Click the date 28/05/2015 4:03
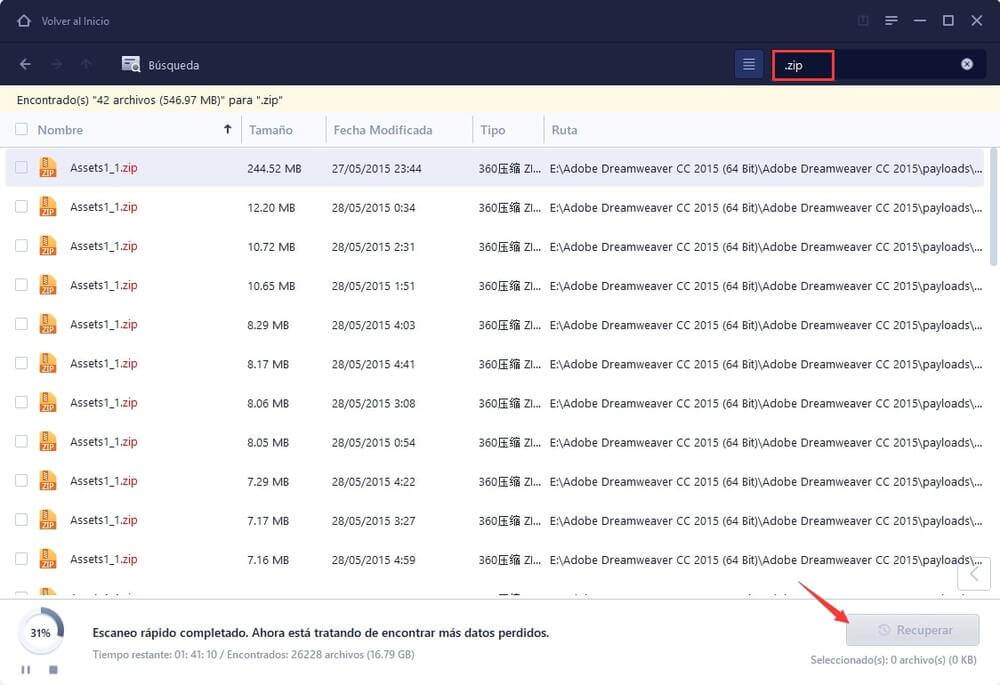This screenshot has width=1000, height=685. coord(373,325)
